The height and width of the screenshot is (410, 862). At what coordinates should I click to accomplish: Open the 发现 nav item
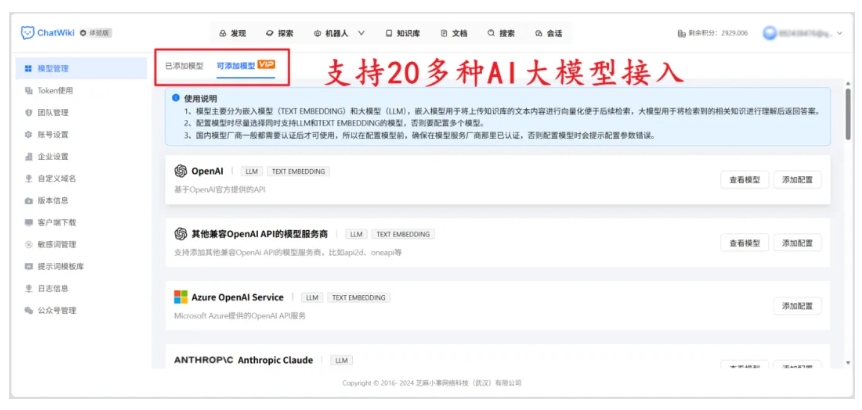[x=233, y=33]
